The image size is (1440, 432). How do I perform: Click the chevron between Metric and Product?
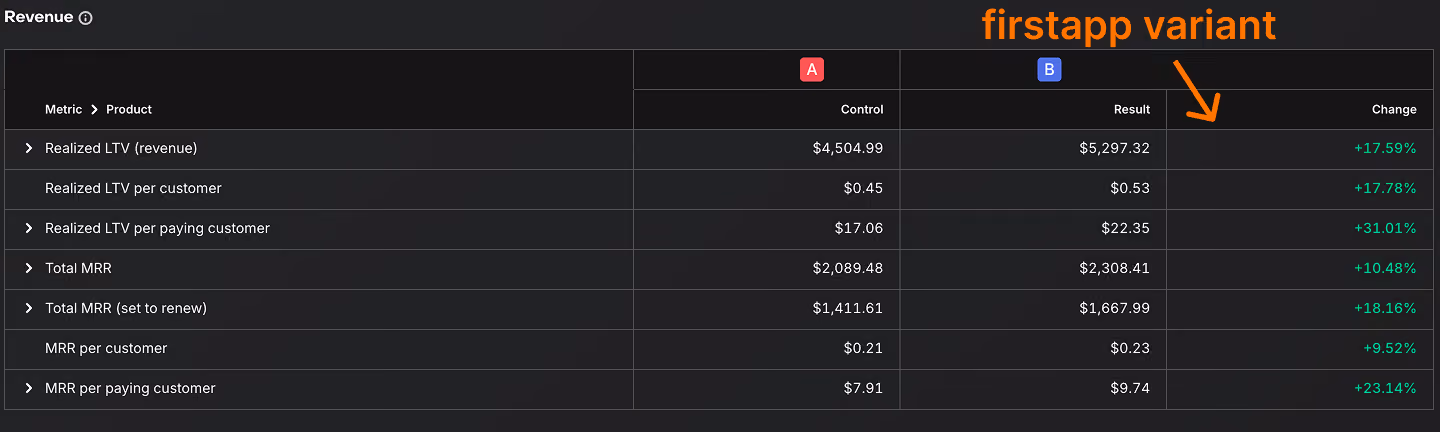pyautogui.click(x=95, y=109)
